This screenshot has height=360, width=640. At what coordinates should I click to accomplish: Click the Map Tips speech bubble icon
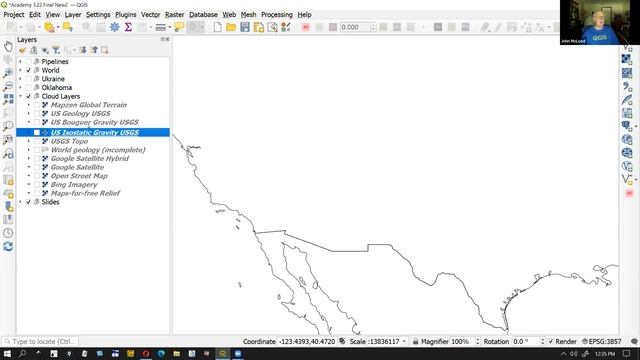pyautogui.click(x=179, y=27)
